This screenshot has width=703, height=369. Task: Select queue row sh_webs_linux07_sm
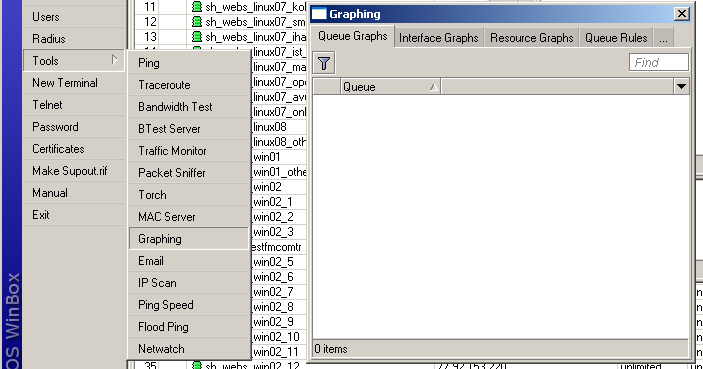tap(256, 22)
